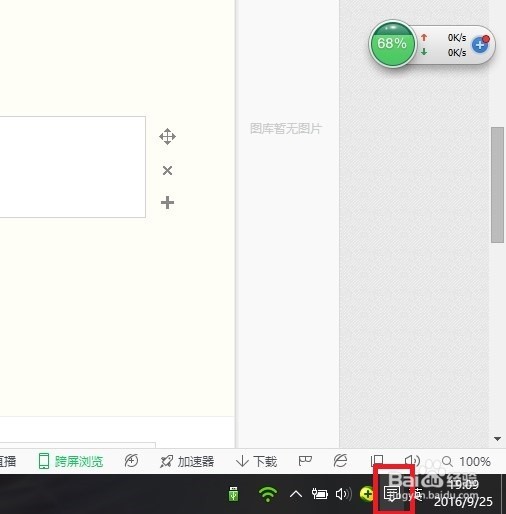Image resolution: width=506 pixels, height=514 pixels.
Task: Click the 68% memory accelerator ball
Action: (392, 44)
